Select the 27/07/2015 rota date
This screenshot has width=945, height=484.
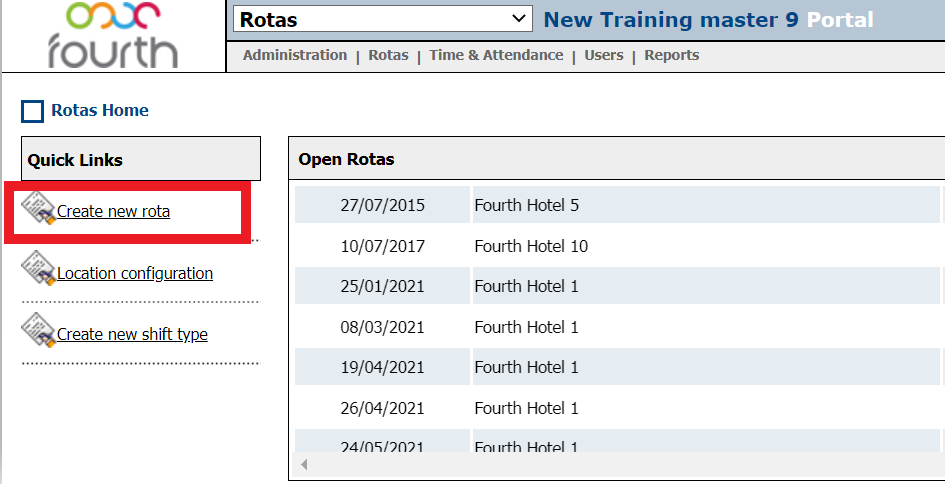point(383,205)
